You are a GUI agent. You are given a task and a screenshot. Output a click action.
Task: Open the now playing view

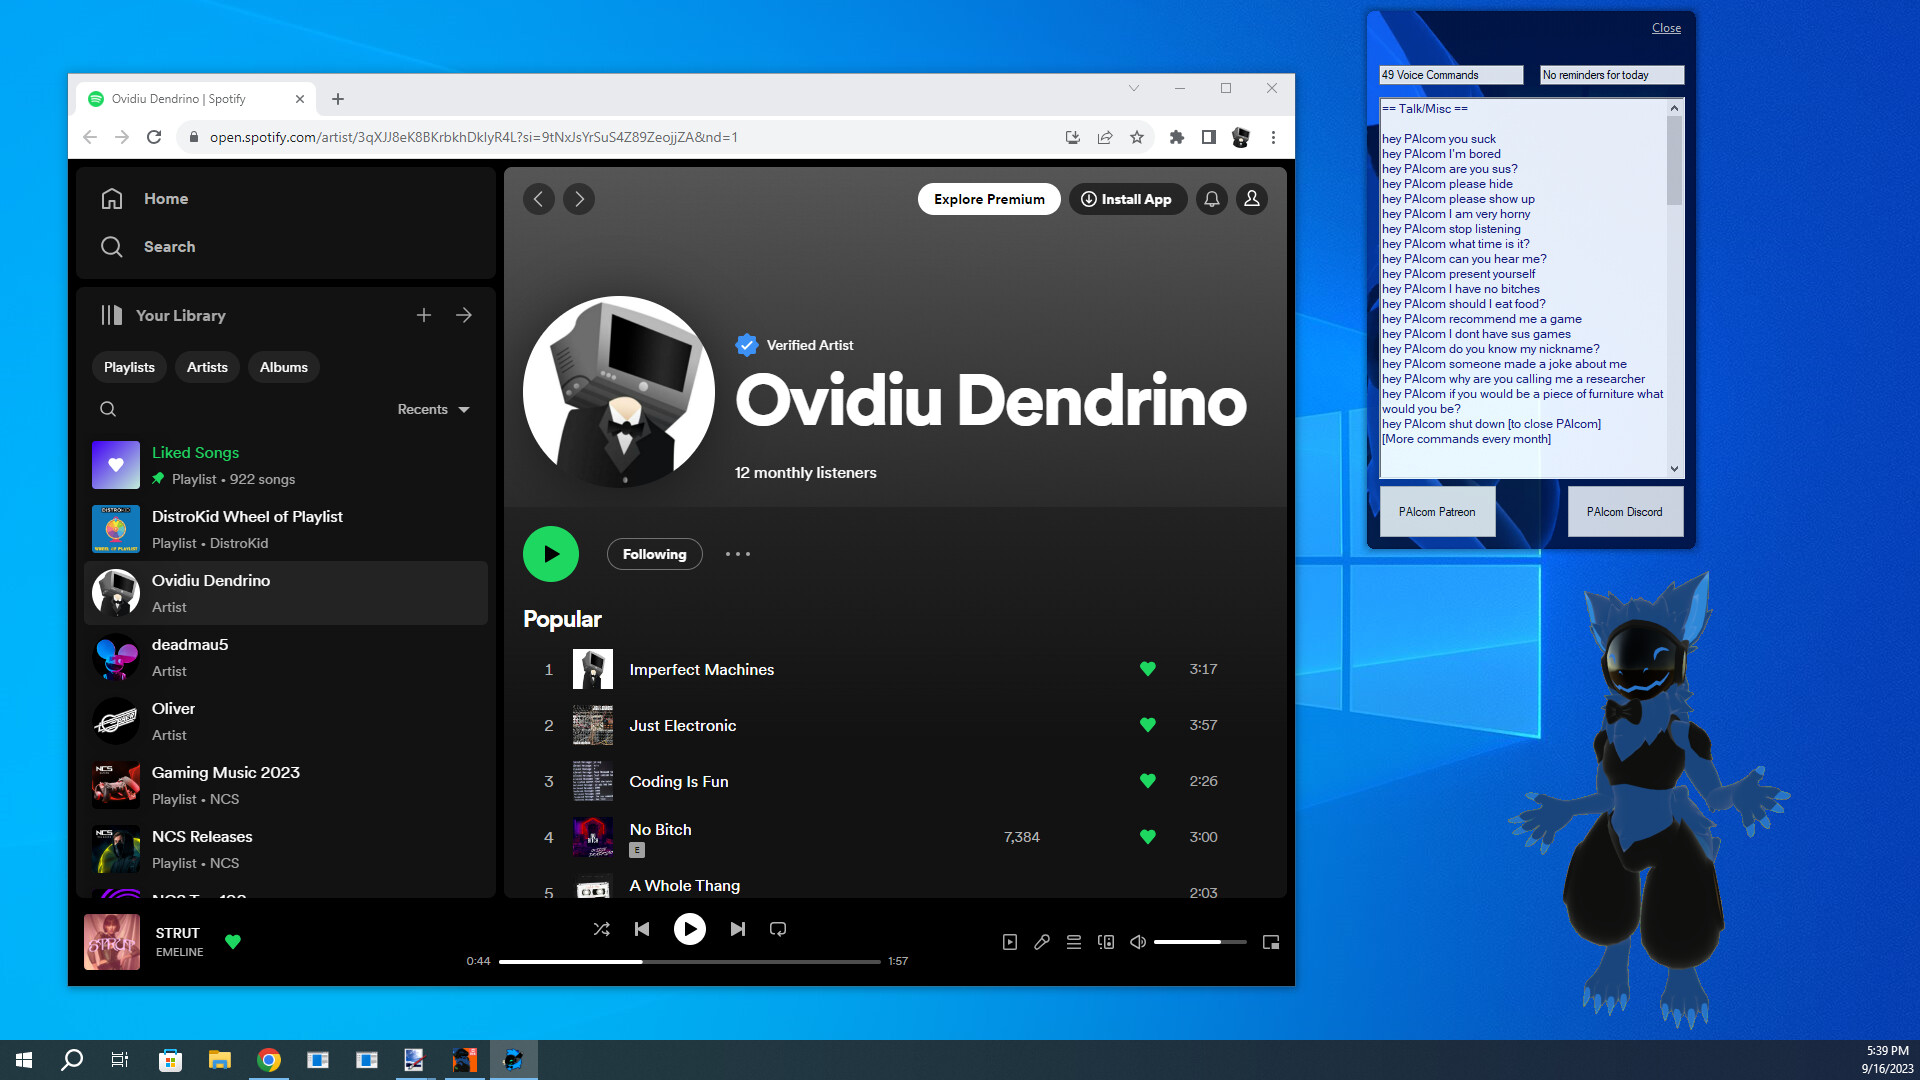(1010, 941)
